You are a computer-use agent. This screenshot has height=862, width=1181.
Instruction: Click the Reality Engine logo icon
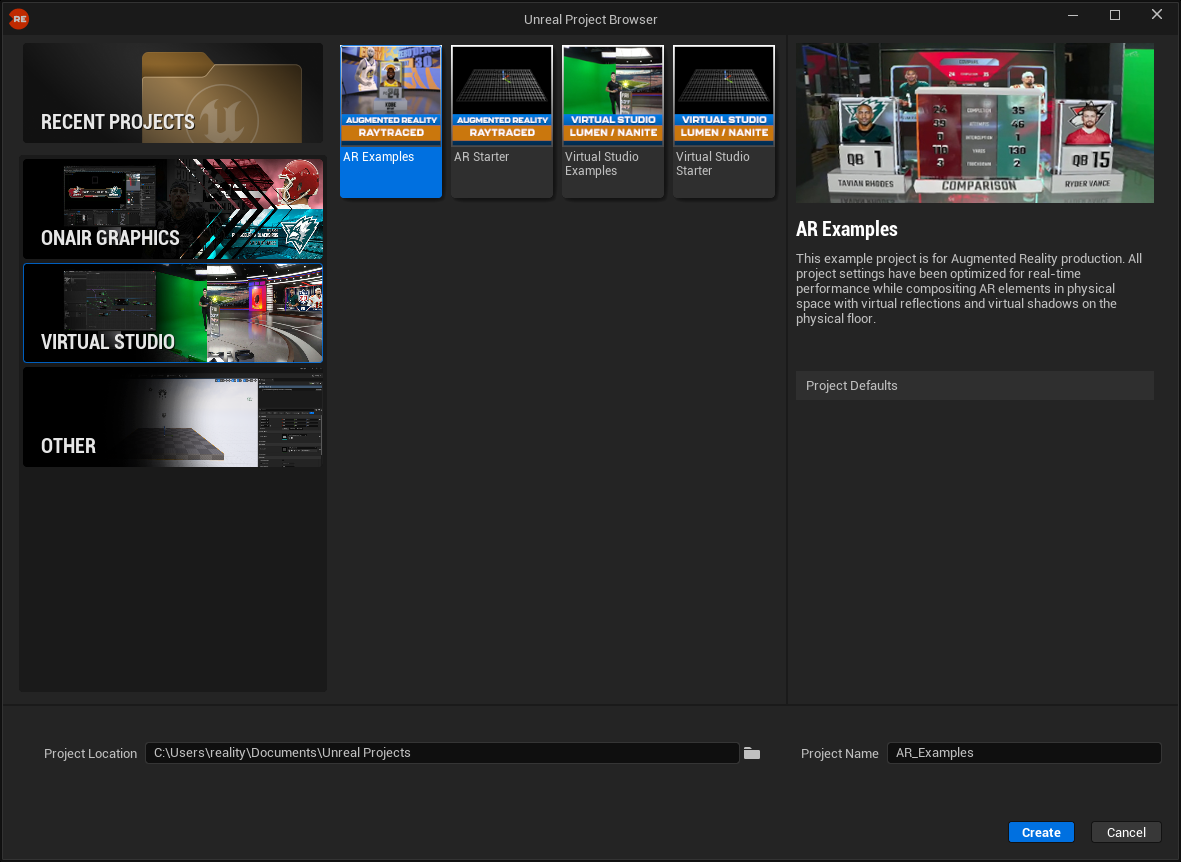click(18, 19)
